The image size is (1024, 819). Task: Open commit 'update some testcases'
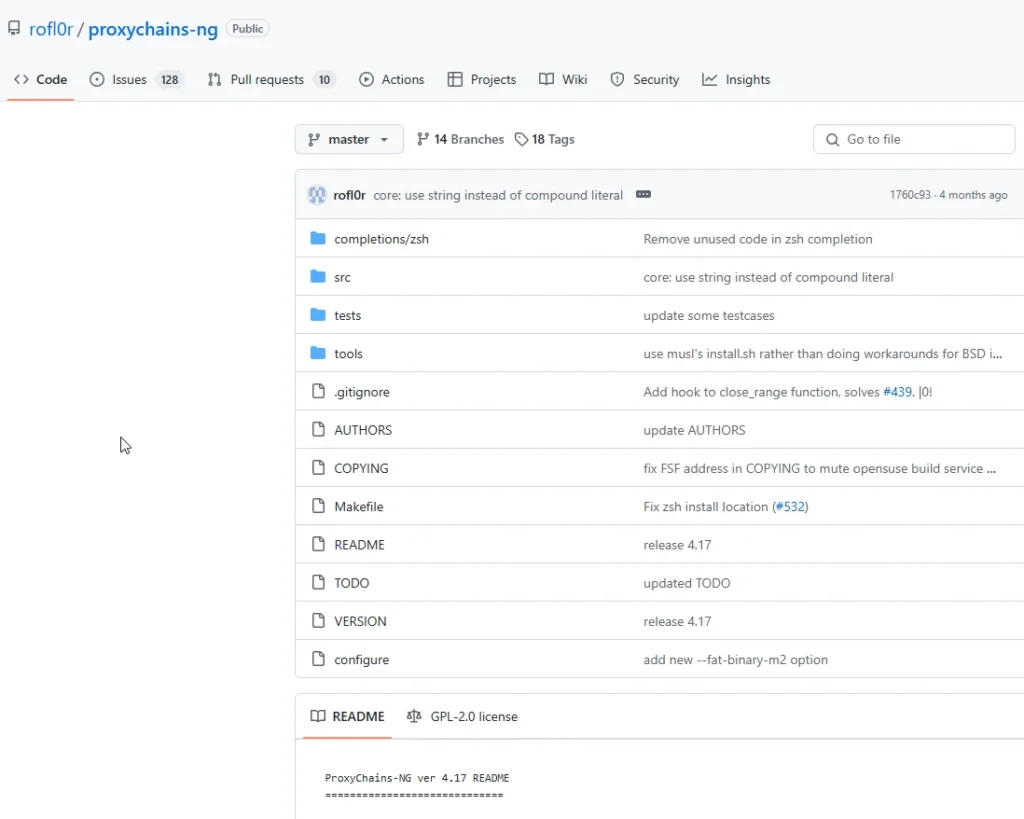709,315
